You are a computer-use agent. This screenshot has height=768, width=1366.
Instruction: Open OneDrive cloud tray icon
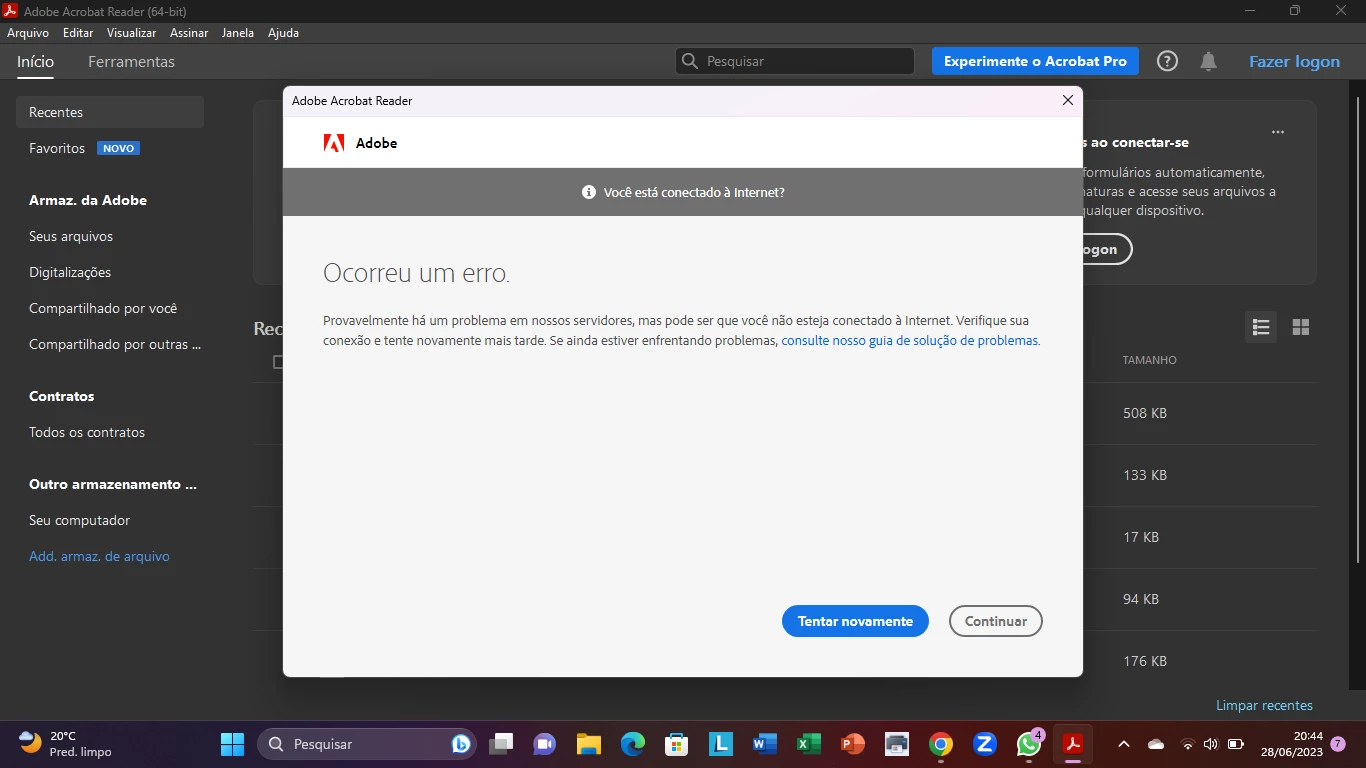tap(1156, 744)
